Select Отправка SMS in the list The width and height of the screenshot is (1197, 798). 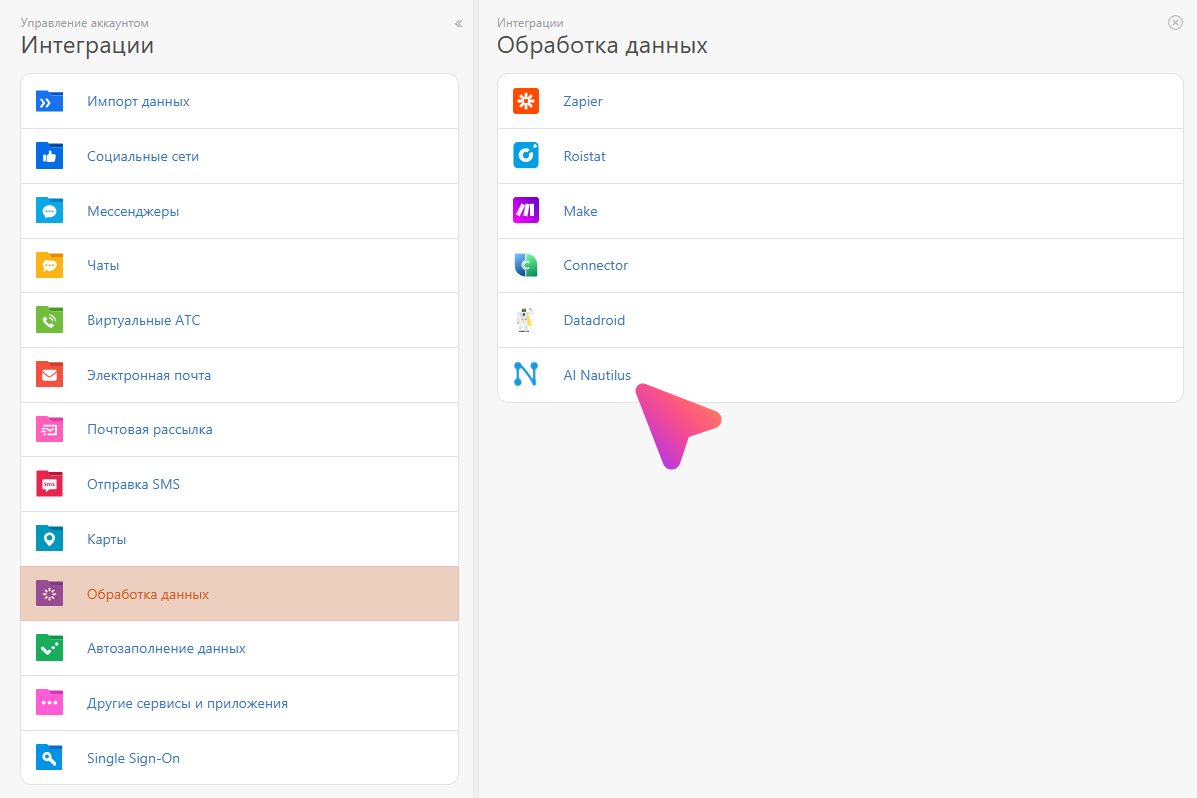click(133, 484)
